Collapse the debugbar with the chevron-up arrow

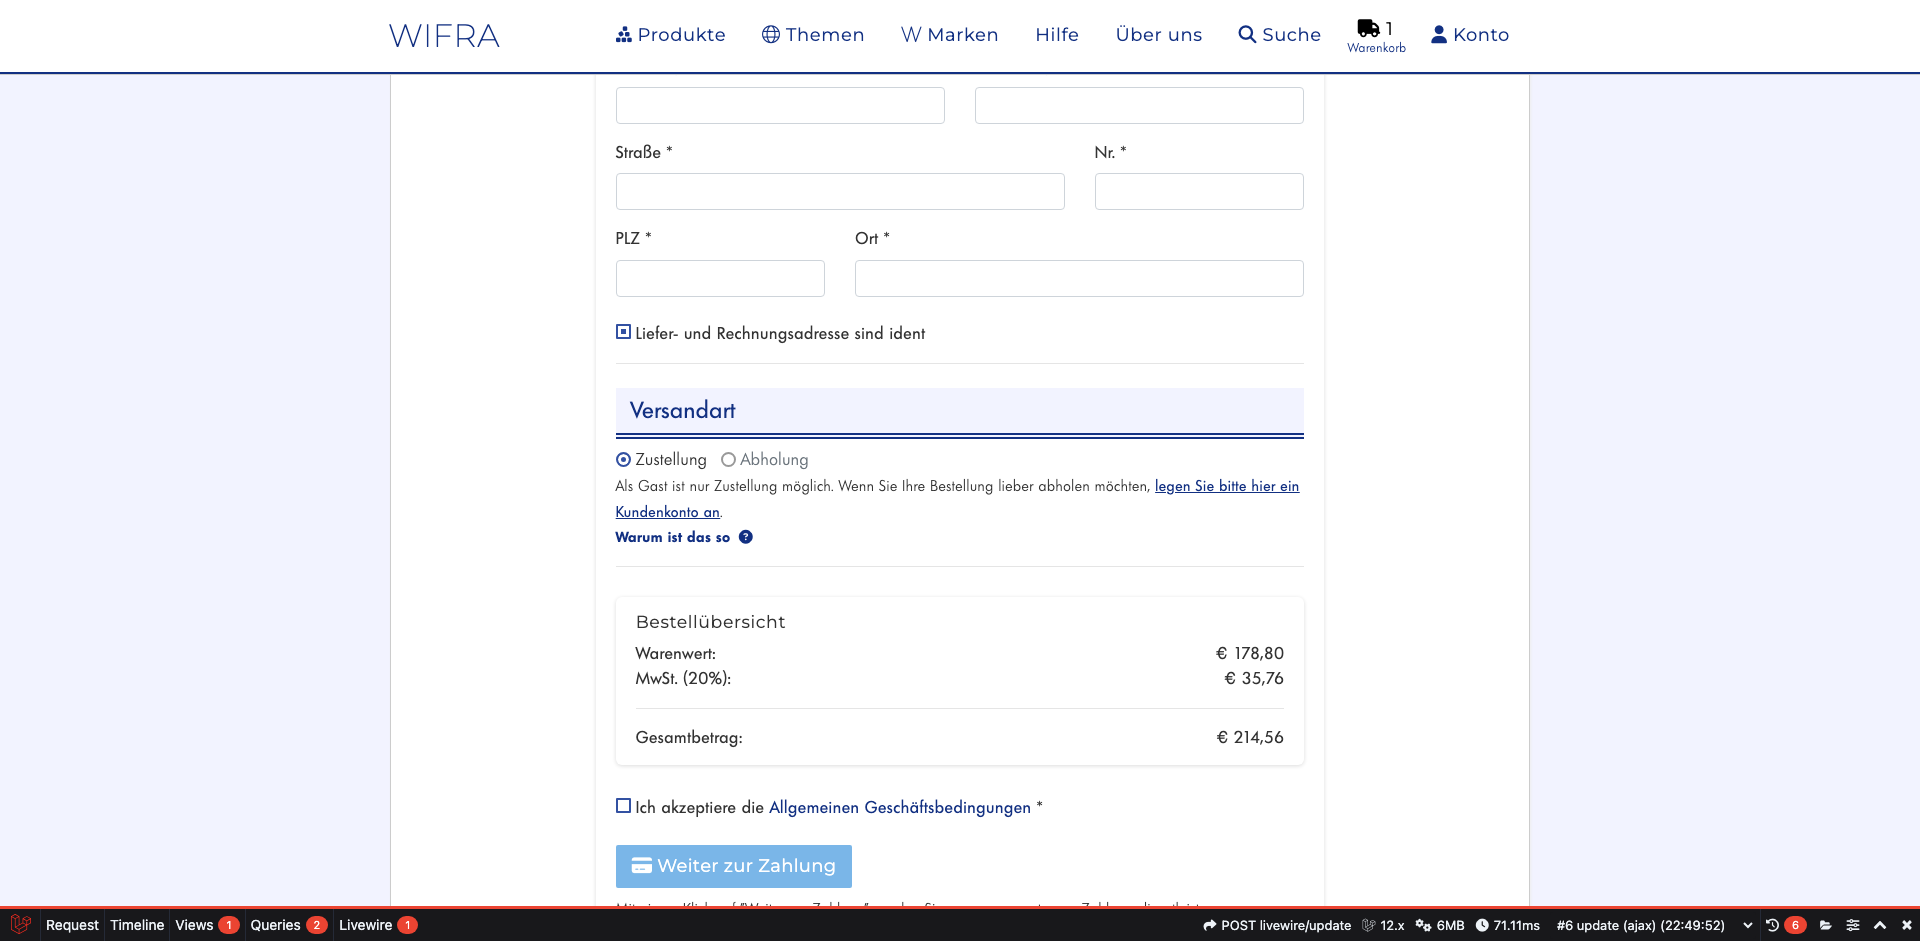(x=1881, y=925)
